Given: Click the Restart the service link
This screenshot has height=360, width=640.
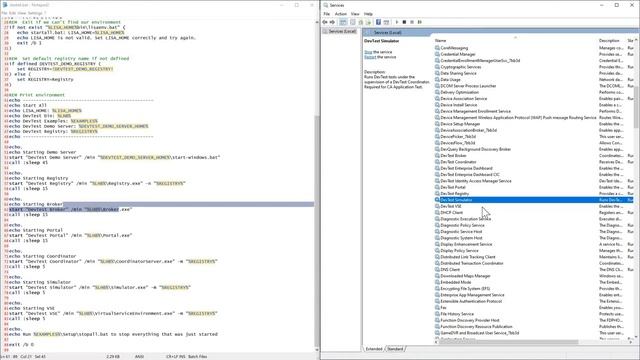Looking at the screenshot, I should coord(370,57).
